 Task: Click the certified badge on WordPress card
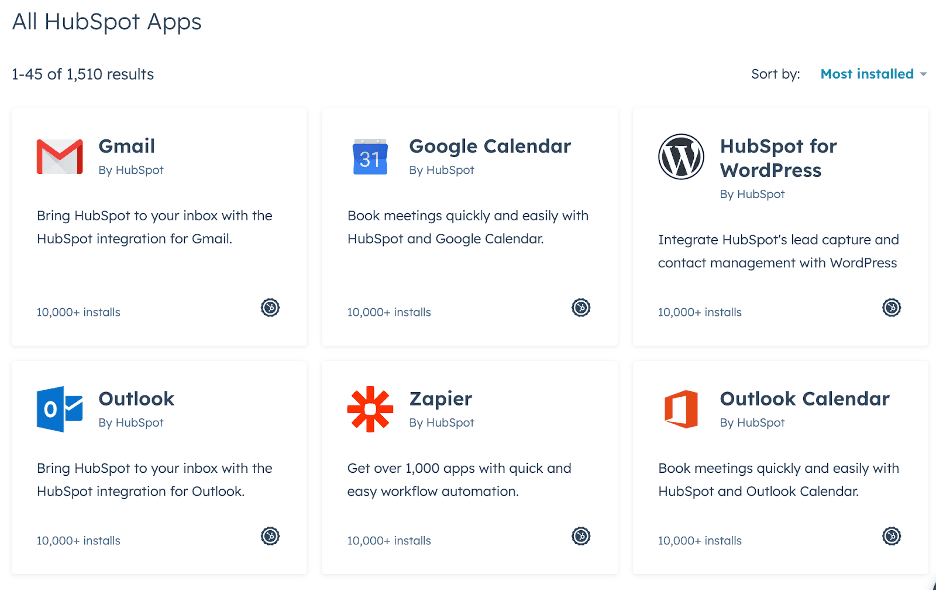[x=892, y=308]
